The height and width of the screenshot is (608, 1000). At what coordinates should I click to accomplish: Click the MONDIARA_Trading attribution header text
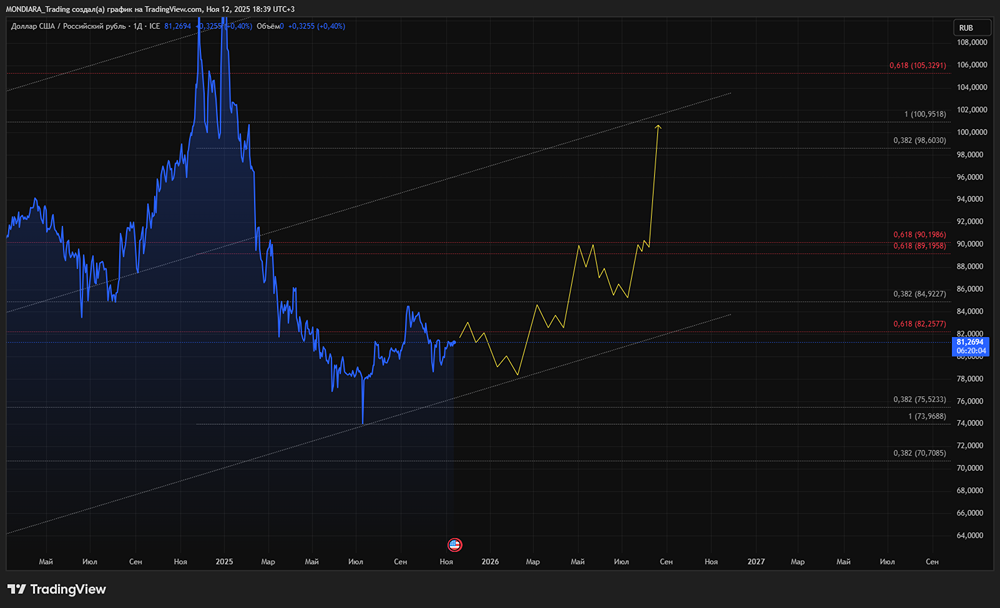(150, 9)
